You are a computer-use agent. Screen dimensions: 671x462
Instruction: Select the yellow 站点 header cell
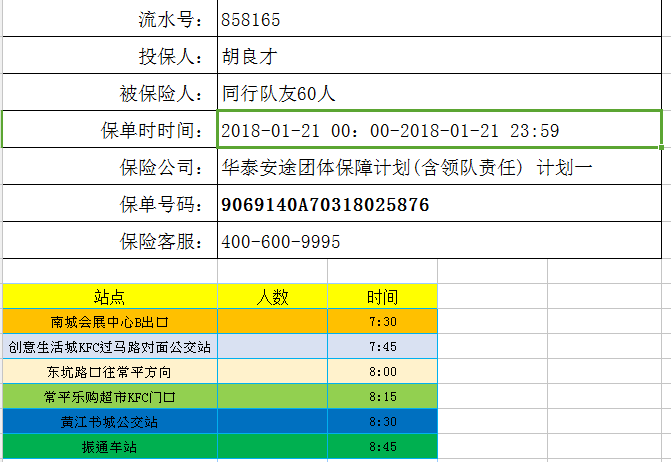pyautogui.click(x=110, y=296)
